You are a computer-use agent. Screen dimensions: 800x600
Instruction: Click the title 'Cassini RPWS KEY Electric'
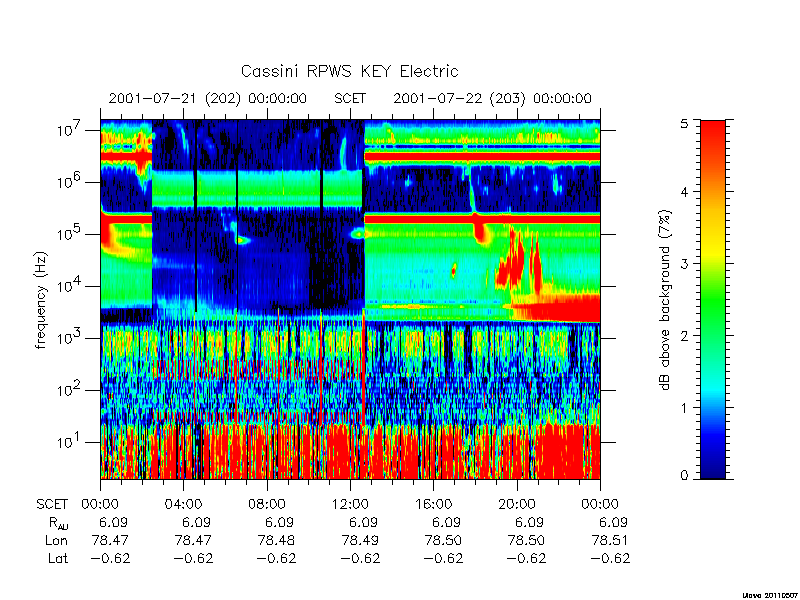click(x=349, y=71)
